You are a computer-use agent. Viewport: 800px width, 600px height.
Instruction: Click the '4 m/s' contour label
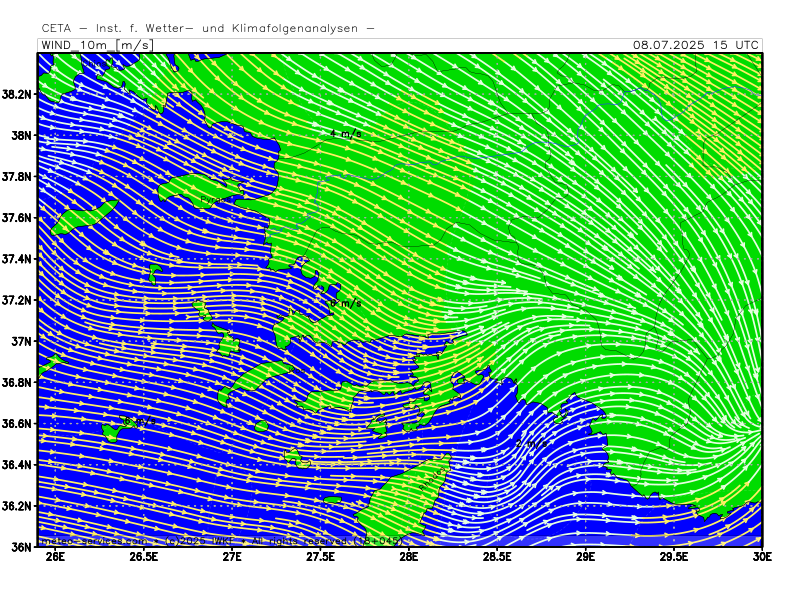[x=345, y=134]
